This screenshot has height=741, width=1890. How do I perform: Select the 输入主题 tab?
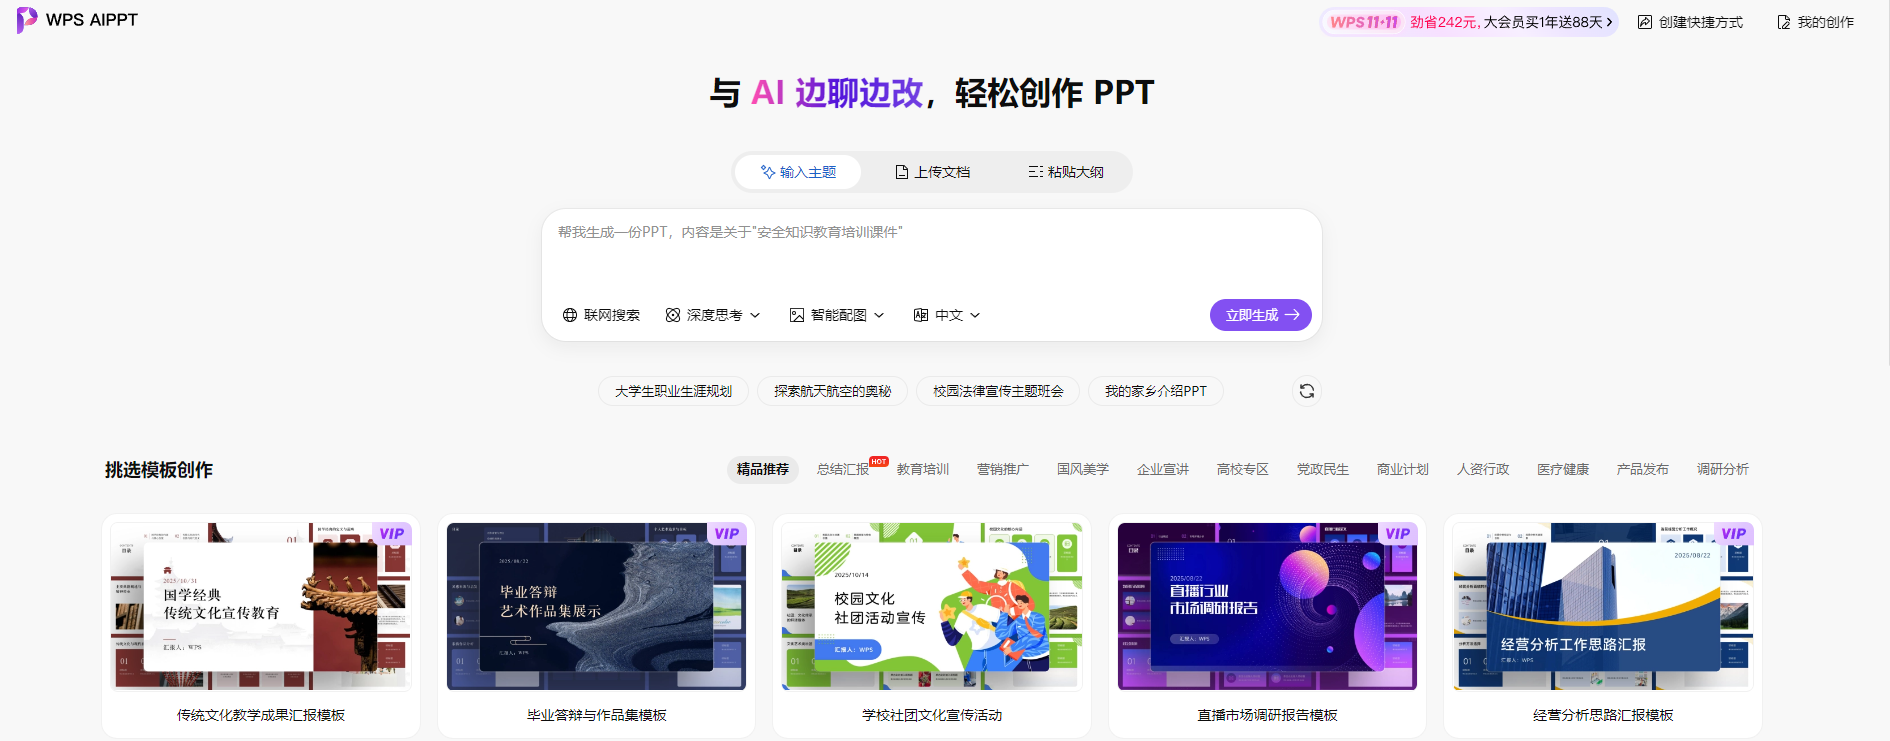(798, 172)
